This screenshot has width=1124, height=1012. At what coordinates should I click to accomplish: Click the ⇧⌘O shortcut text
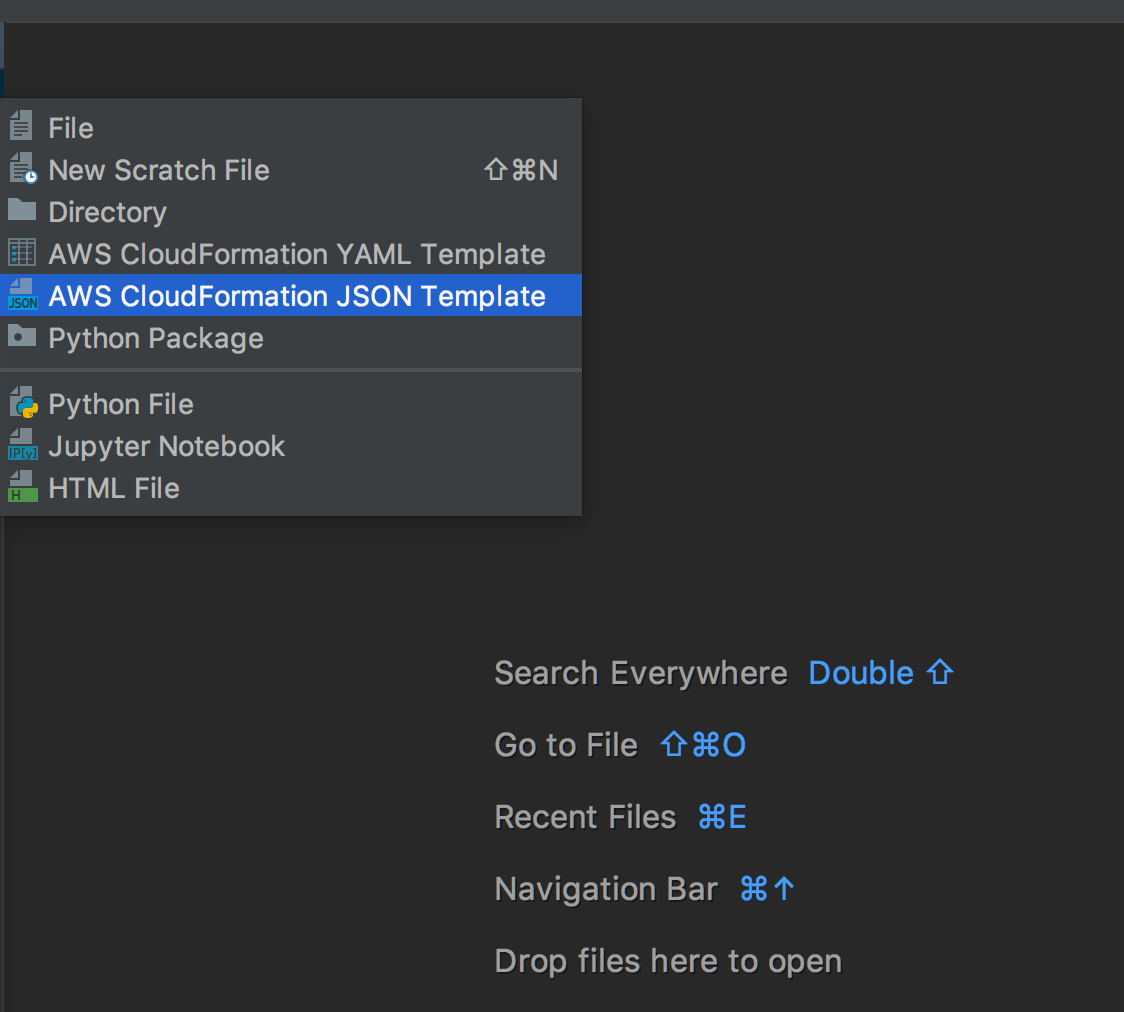702,745
